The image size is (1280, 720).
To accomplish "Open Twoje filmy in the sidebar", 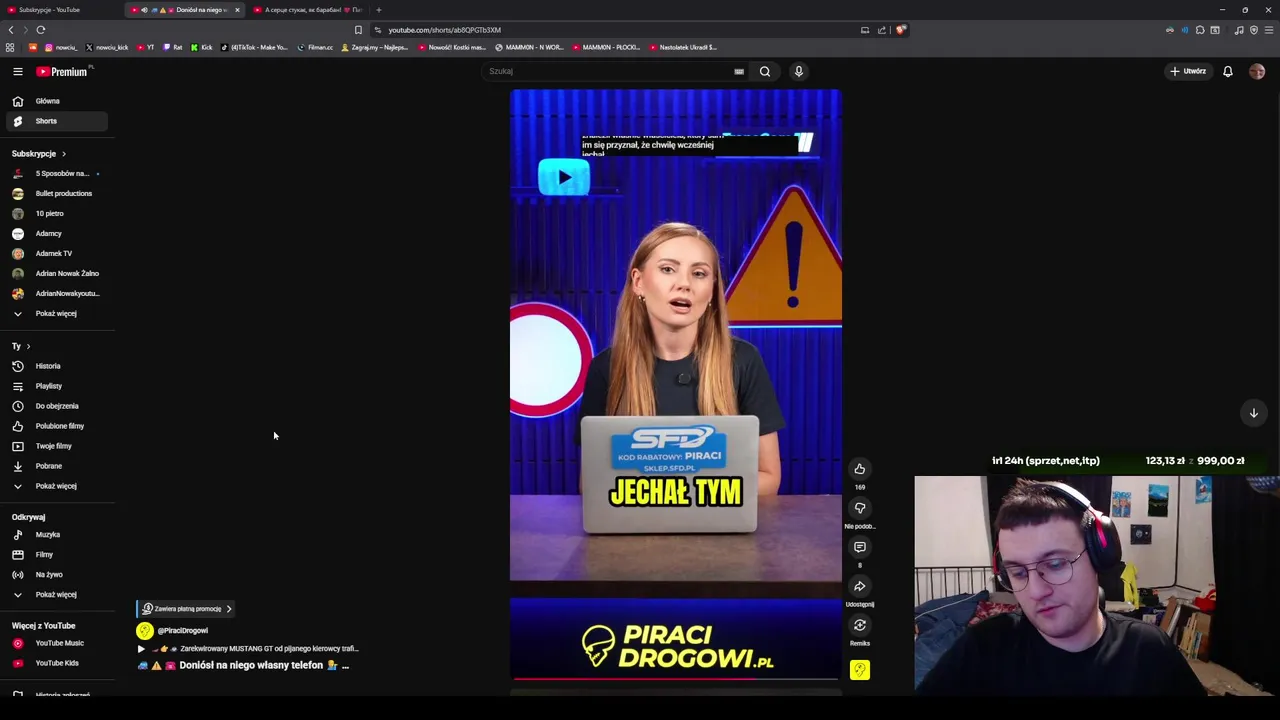I will [55, 446].
